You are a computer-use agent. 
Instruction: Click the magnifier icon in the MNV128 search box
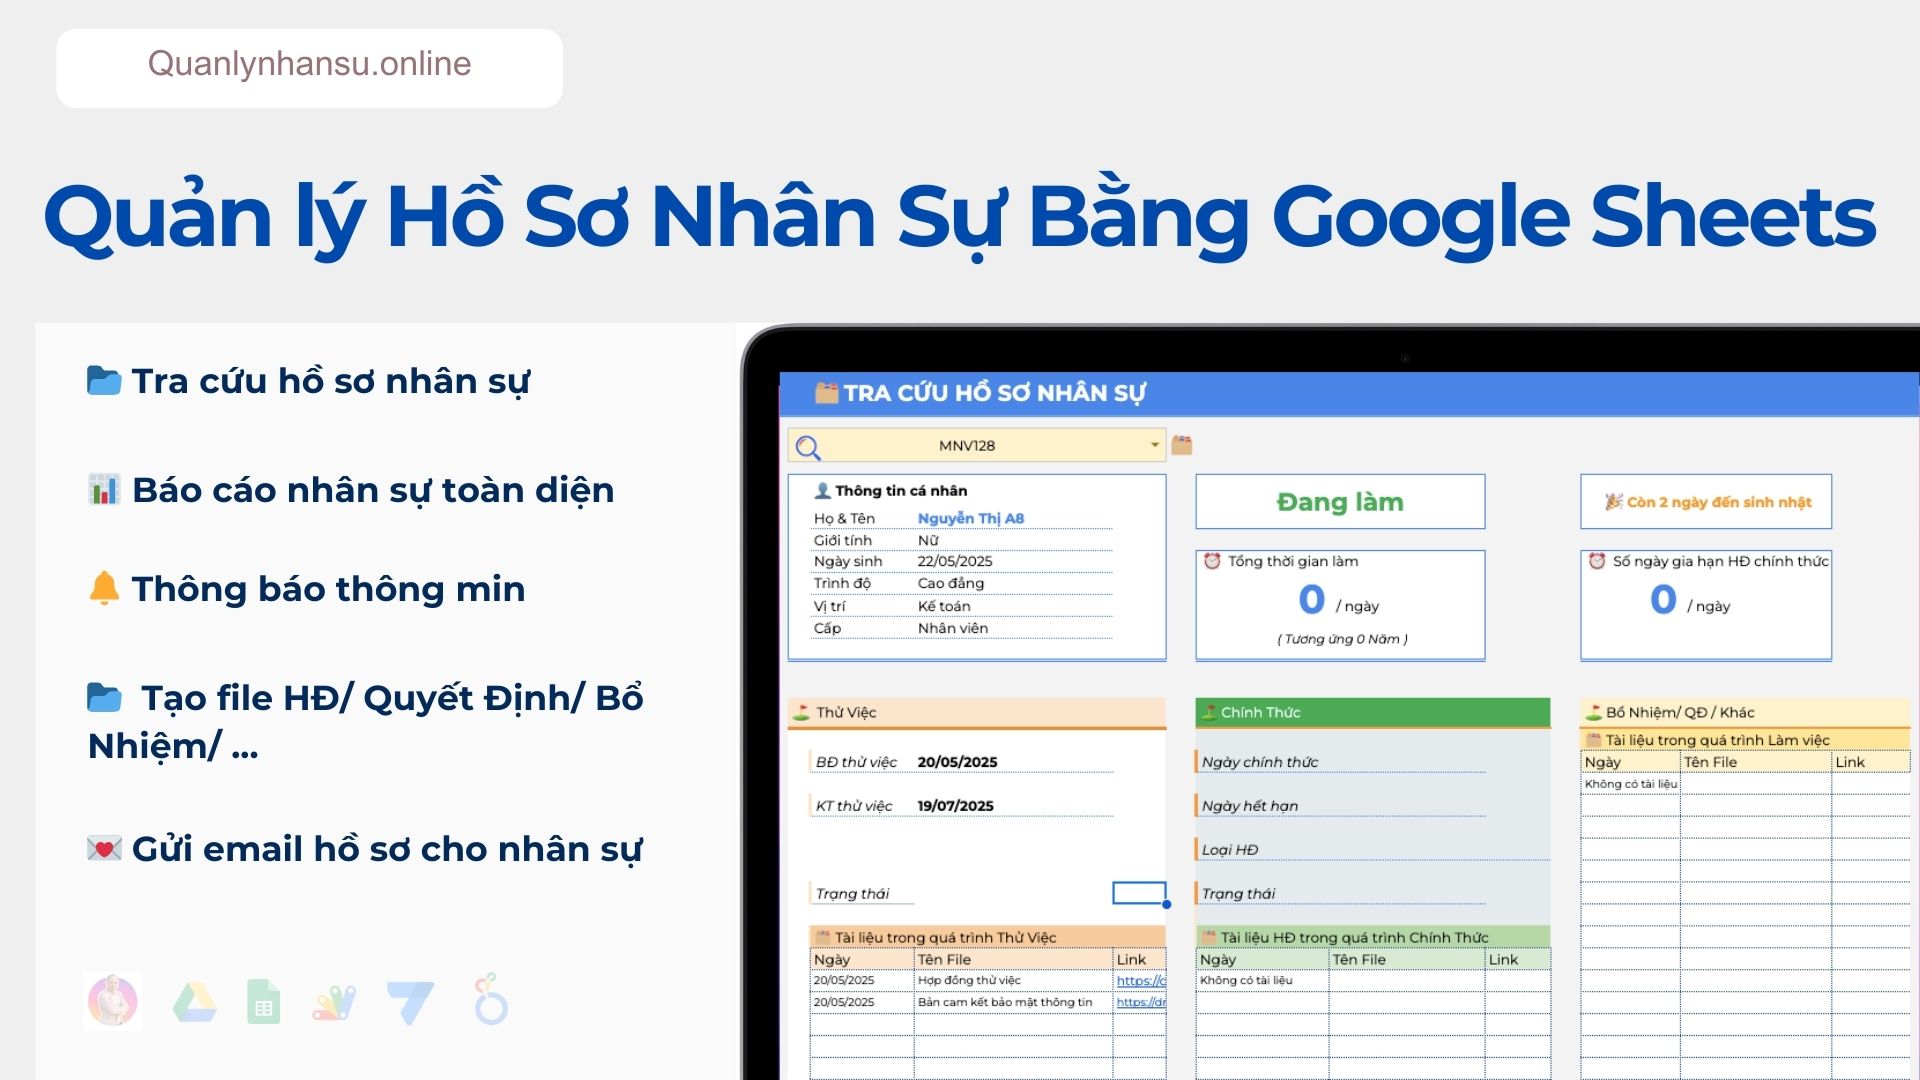808,447
